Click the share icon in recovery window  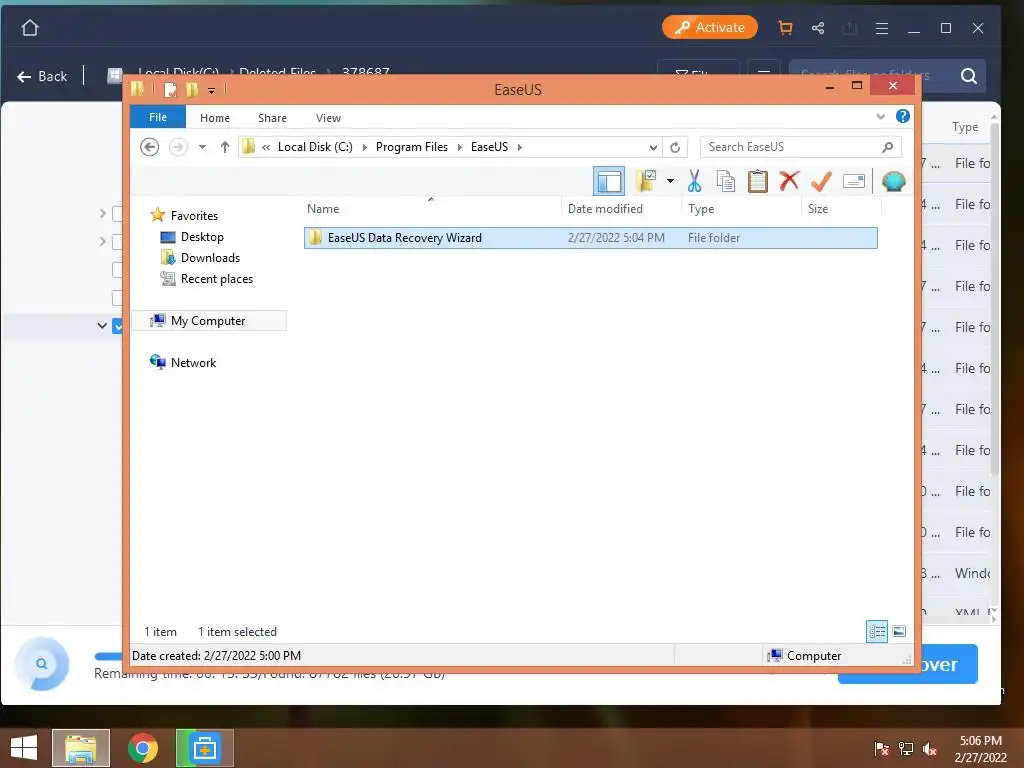(818, 27)
